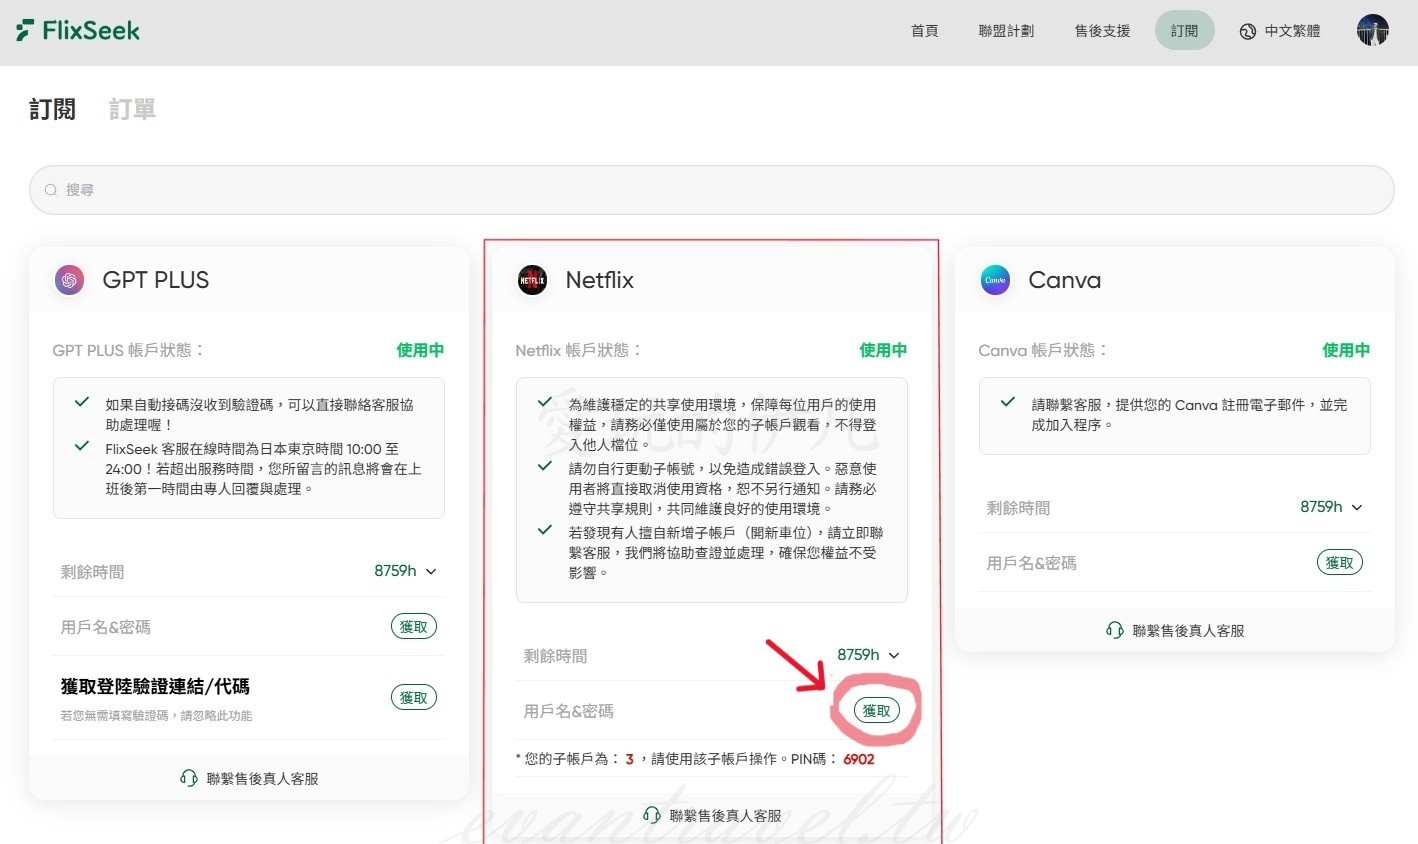Screen dimensions: 1418x844
Task: Click the Netflix card title
Action: tap(600, 280)
